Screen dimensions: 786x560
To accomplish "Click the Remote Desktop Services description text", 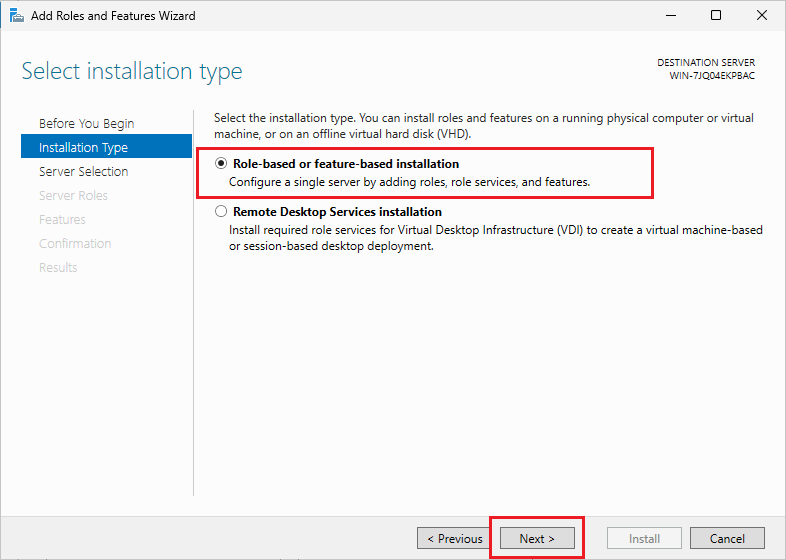I will [x=495, y=238].
